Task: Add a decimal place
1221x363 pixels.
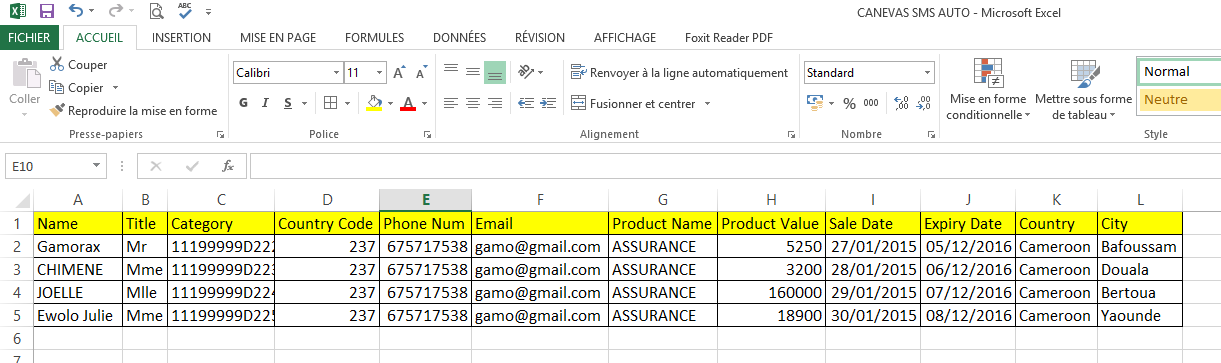Action: tap(900, 103)
